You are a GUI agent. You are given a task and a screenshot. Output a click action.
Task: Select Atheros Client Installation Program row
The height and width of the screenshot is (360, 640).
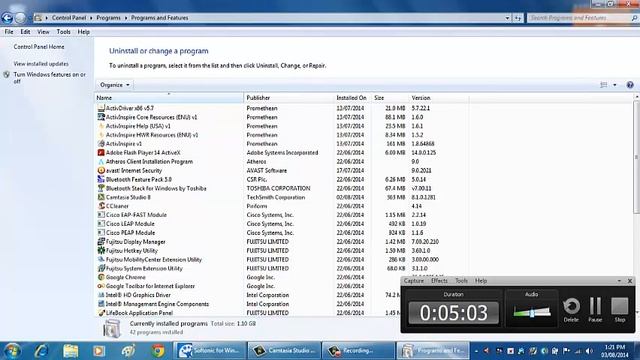point(282,162)
